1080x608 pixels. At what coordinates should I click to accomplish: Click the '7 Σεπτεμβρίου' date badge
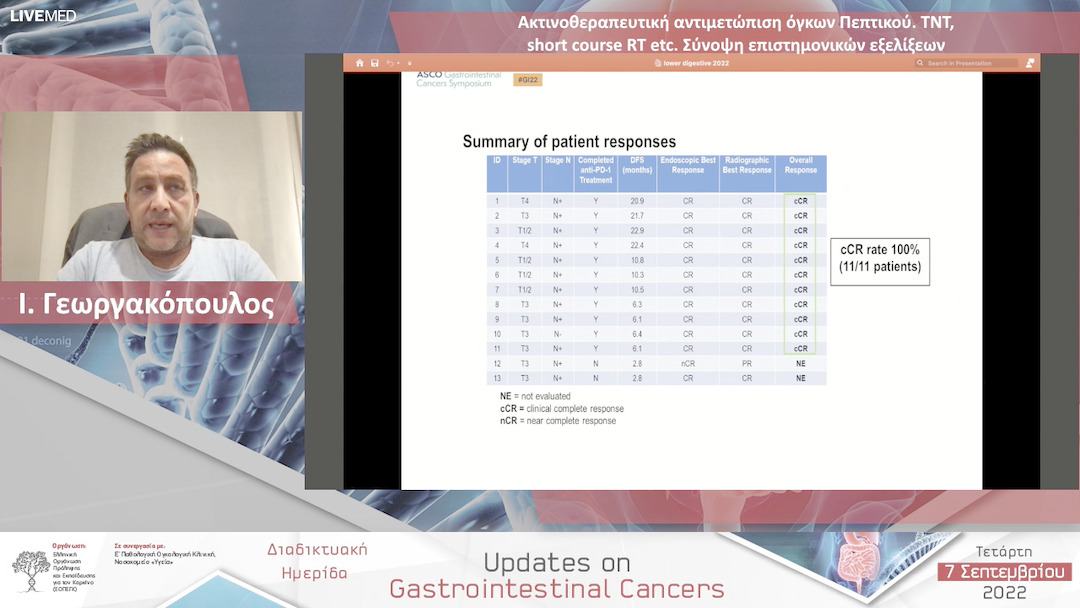tap(1004, 572)
